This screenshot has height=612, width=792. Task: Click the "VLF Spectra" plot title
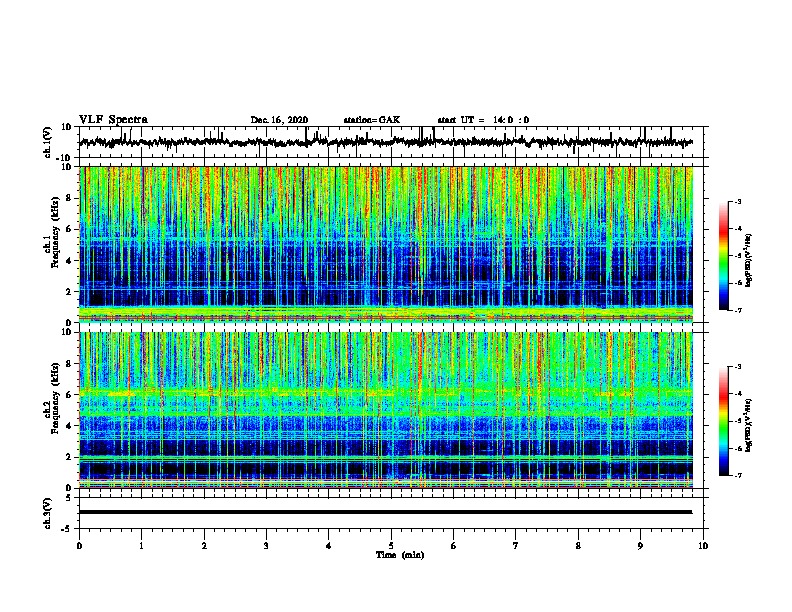tap(113, 119)
